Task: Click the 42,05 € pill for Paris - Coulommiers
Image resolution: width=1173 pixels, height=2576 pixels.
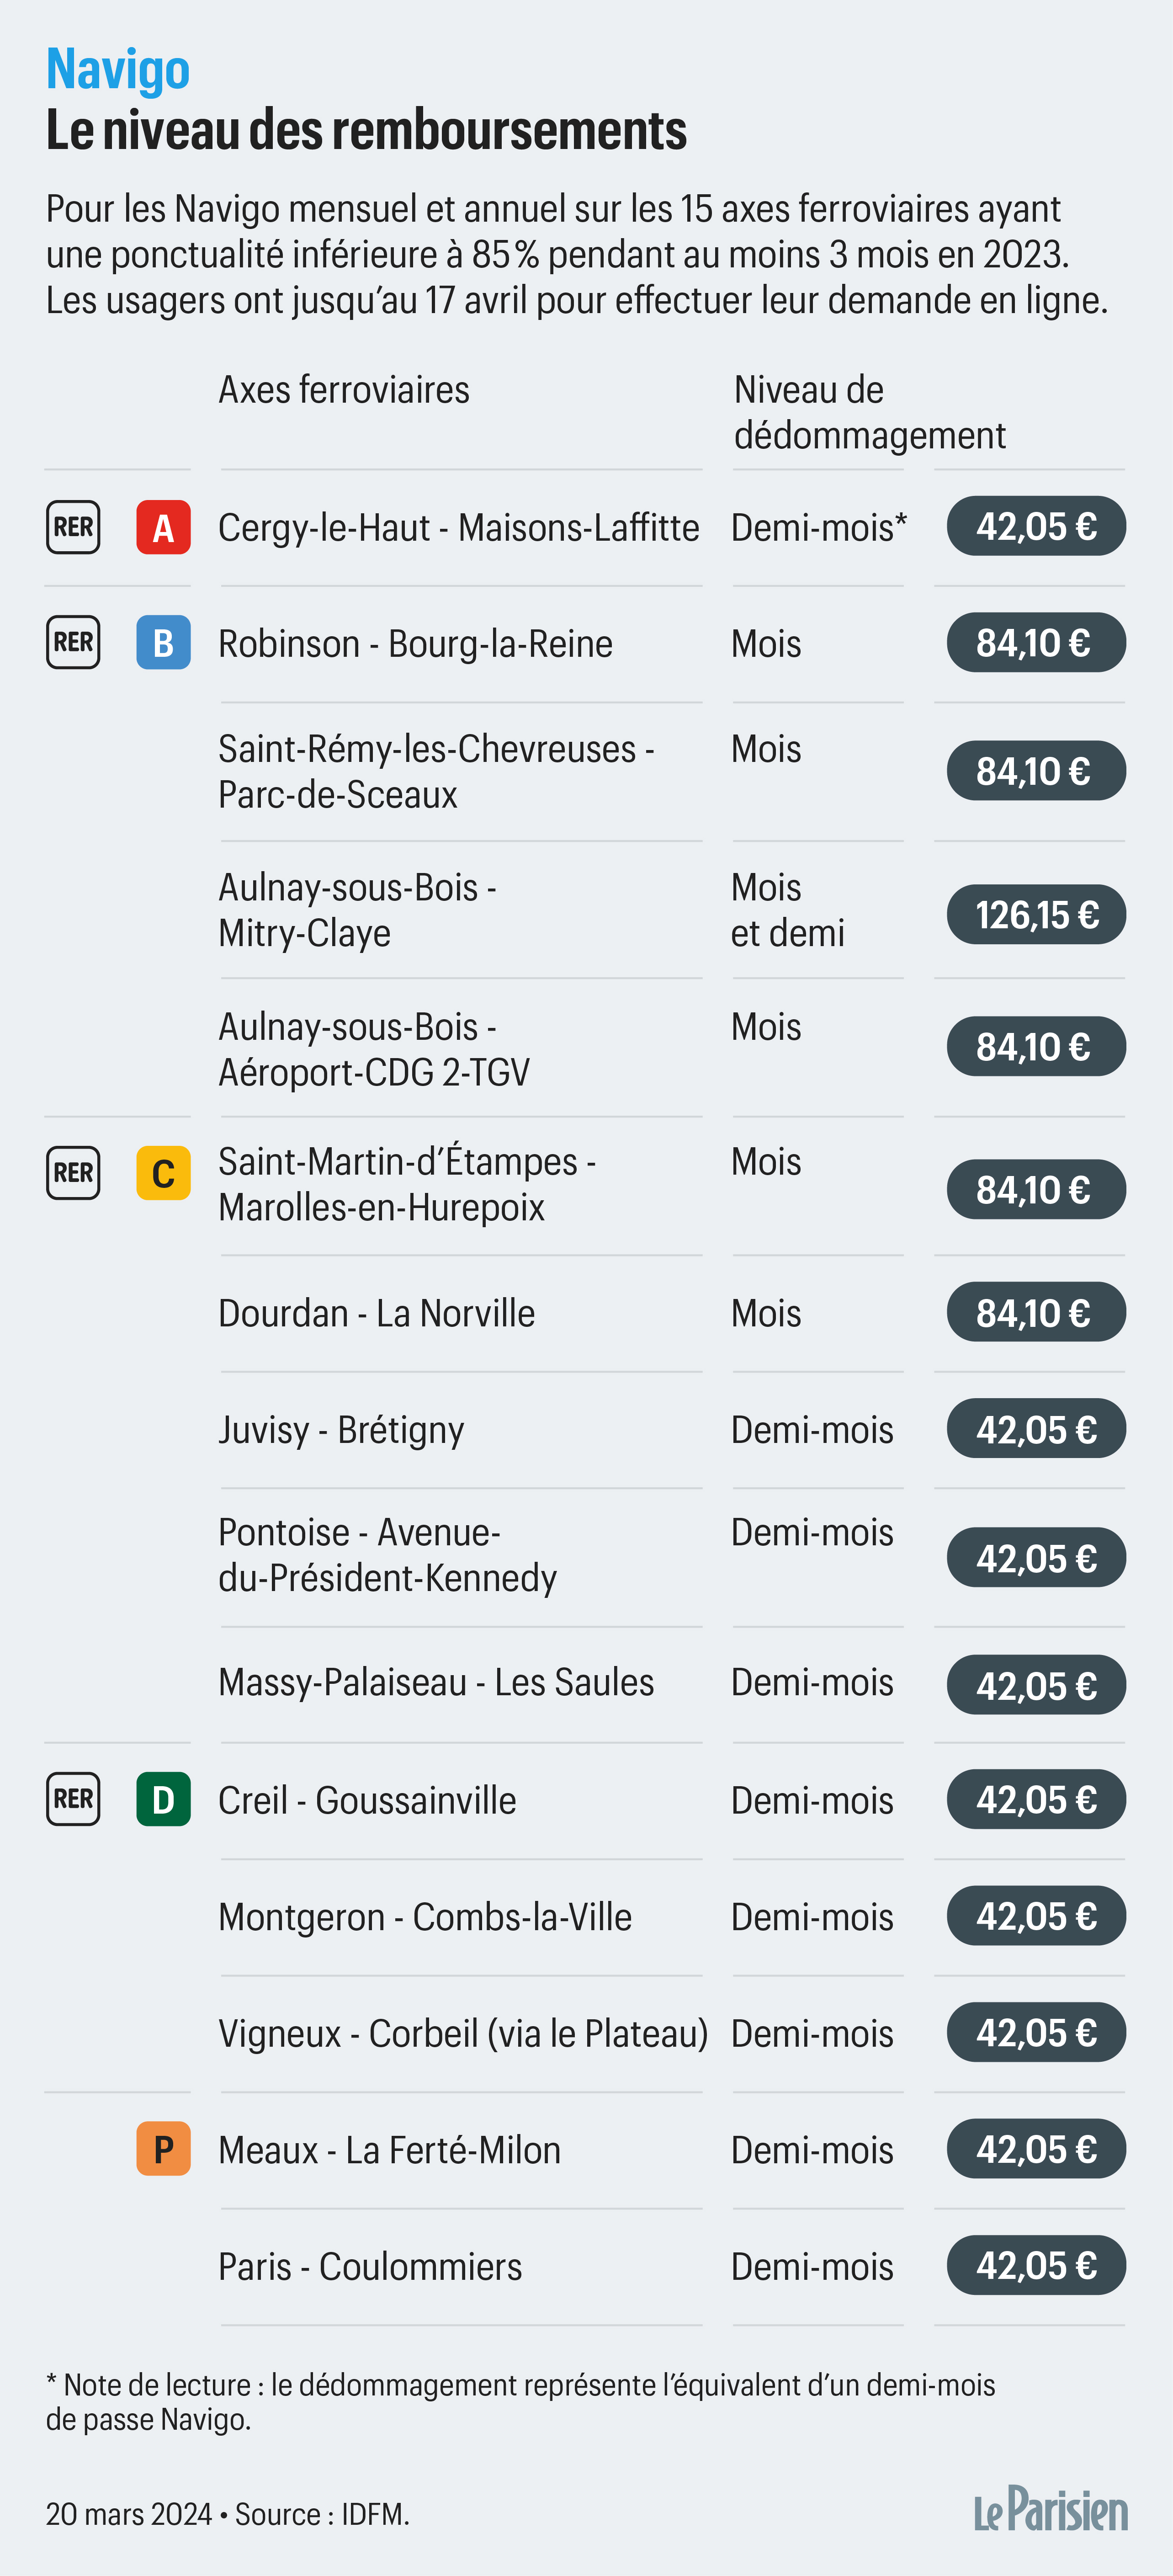Action: 1036,2266
